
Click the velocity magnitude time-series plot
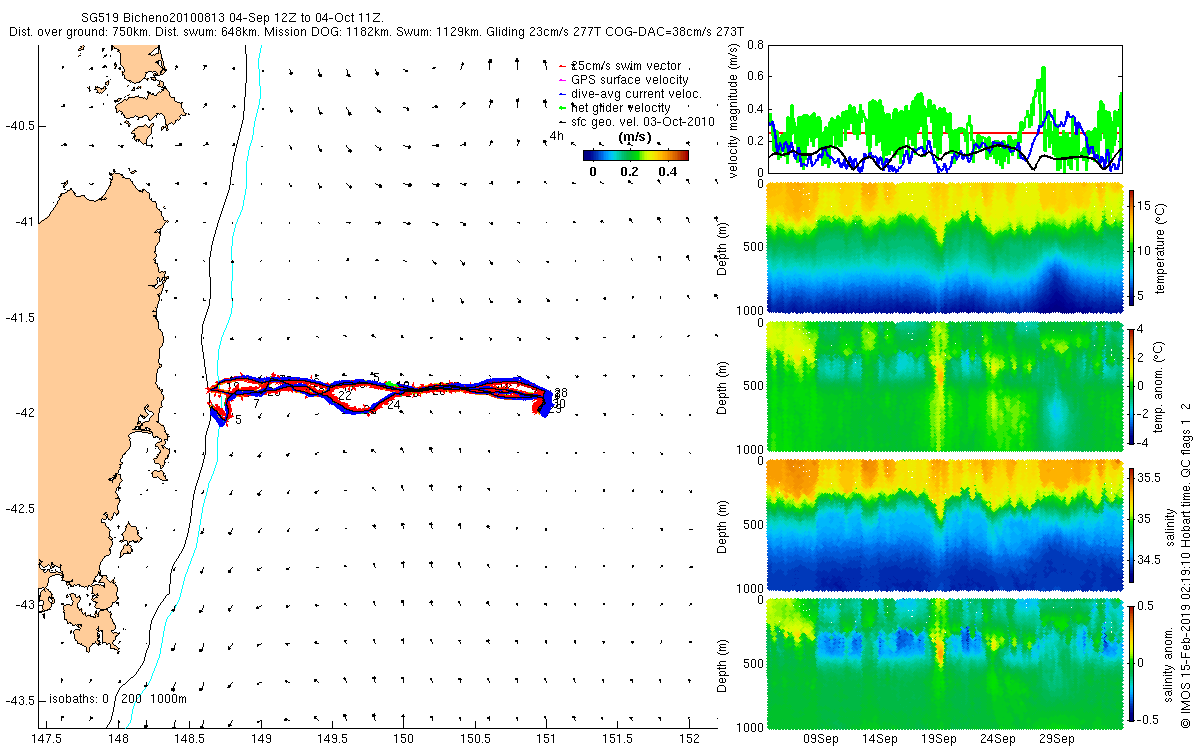coord(945,108)
